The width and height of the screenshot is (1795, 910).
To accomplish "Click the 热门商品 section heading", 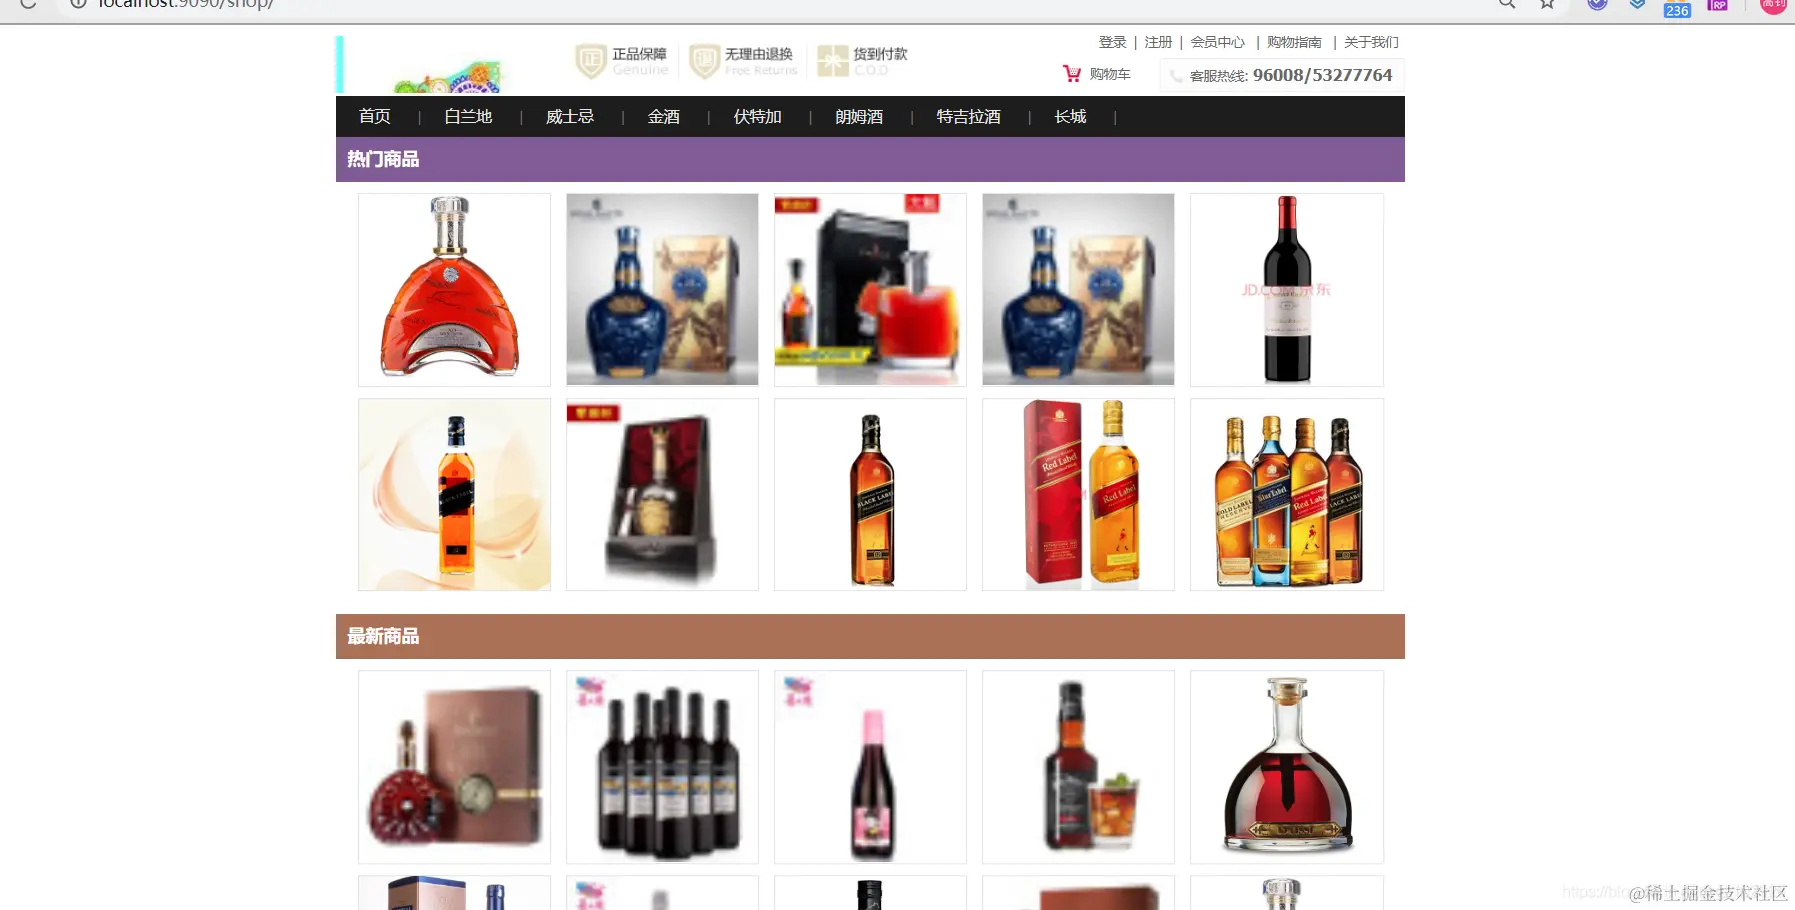I will tap(383, 159).
